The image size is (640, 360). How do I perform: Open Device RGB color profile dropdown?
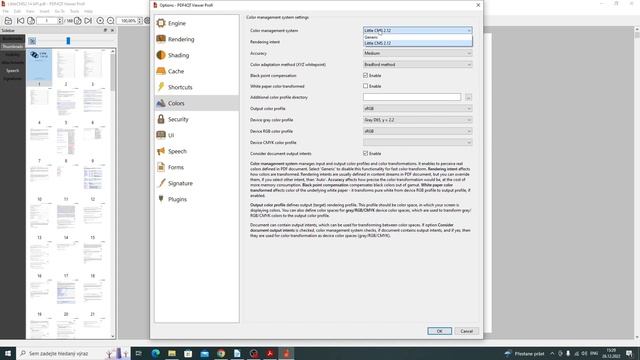tap(418, 131)
